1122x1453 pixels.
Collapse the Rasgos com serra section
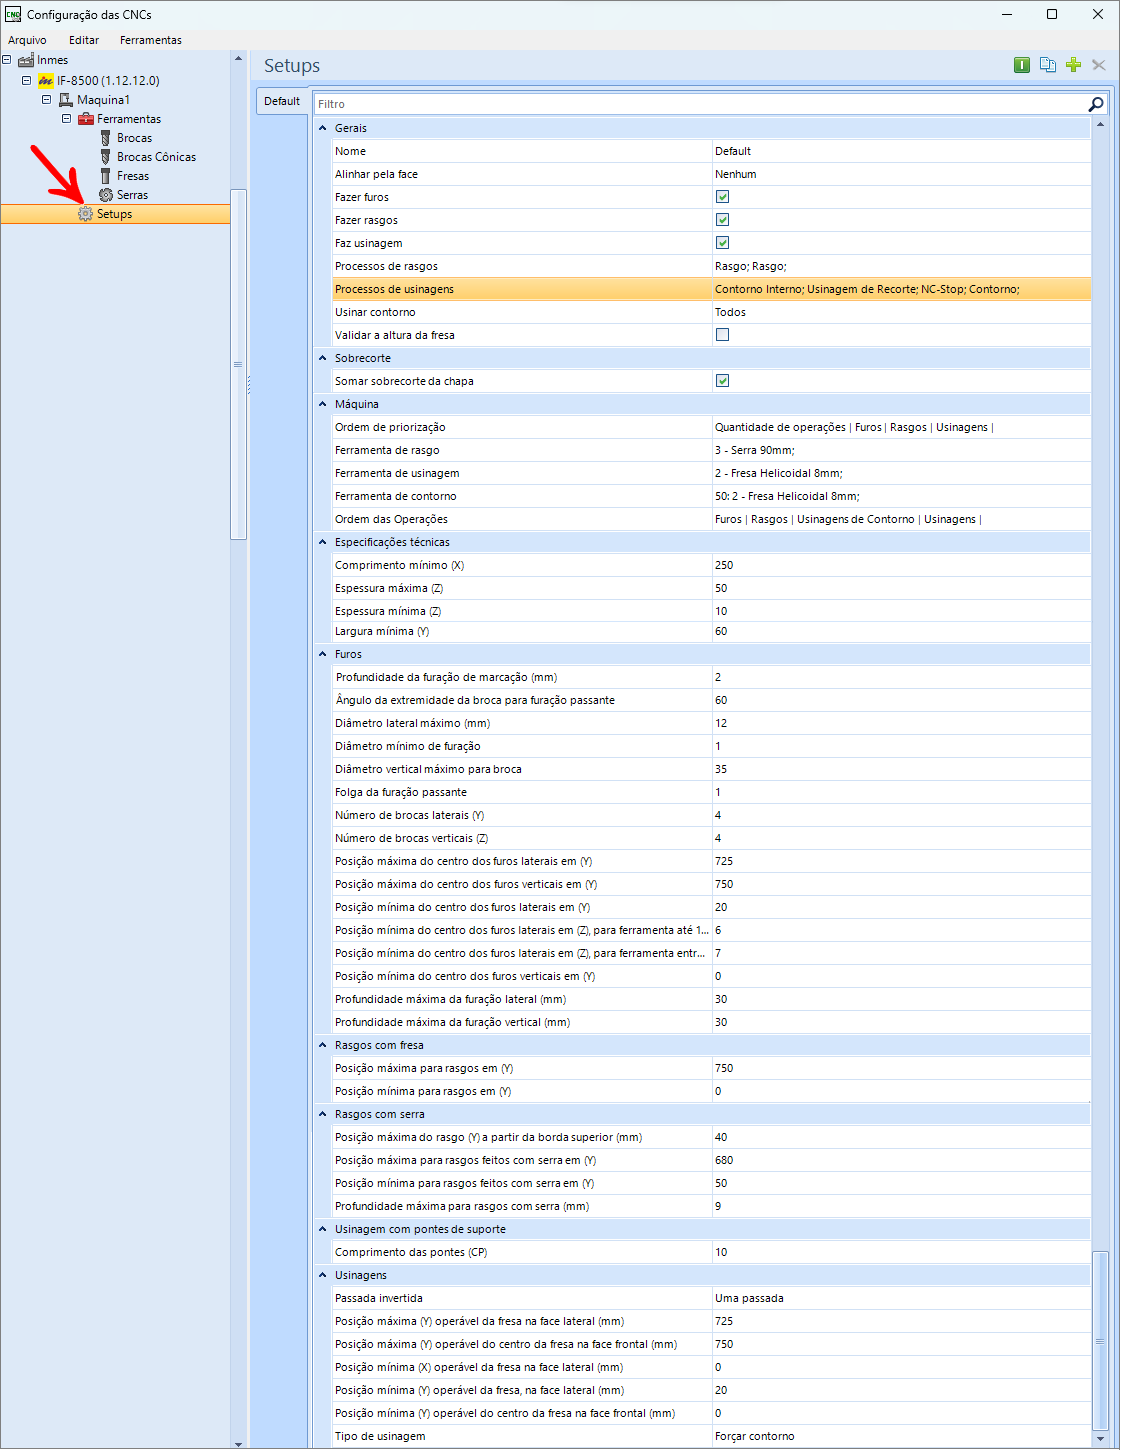pyautogui.click(x=323, y=1114)
